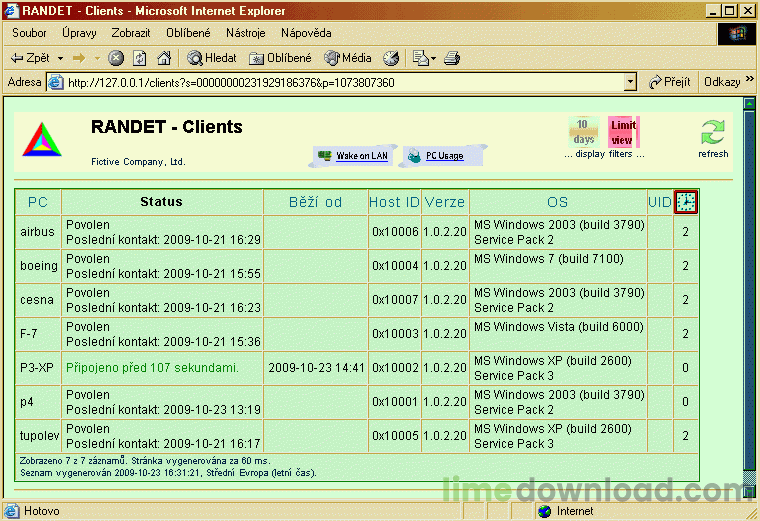Click the History icon in toolbar
This screenshot has width=760, height=521.
391,59
